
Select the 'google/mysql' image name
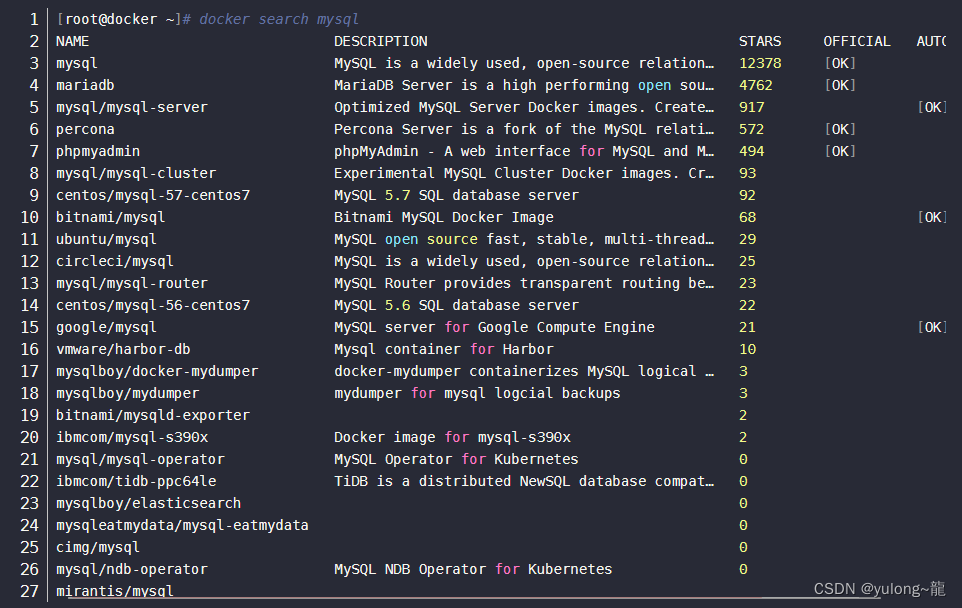[x=106, y=328]
